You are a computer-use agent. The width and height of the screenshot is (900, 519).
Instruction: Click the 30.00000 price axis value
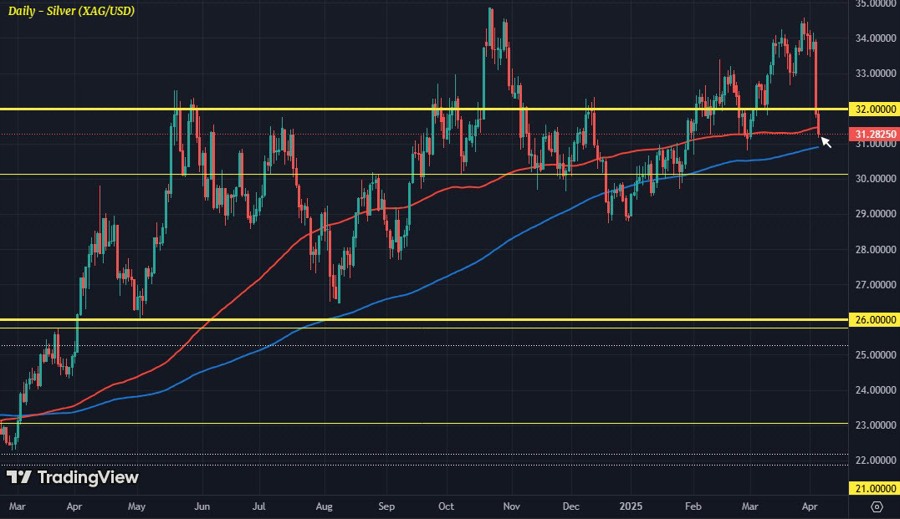875,179
